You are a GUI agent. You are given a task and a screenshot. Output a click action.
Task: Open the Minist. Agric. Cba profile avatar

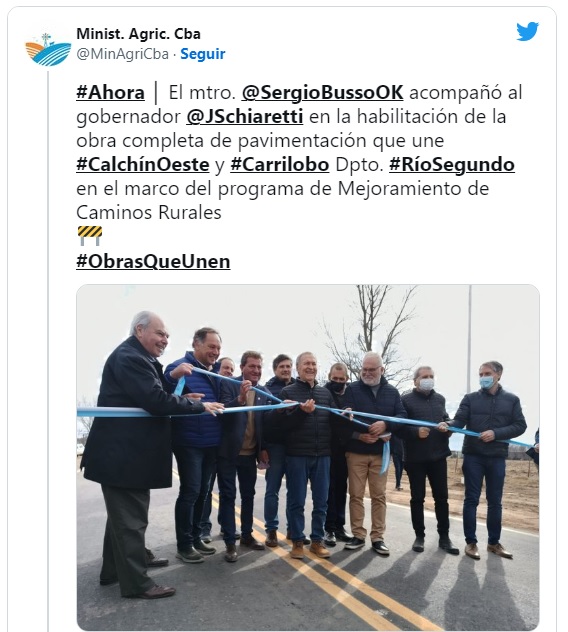(x=48, y=49)
